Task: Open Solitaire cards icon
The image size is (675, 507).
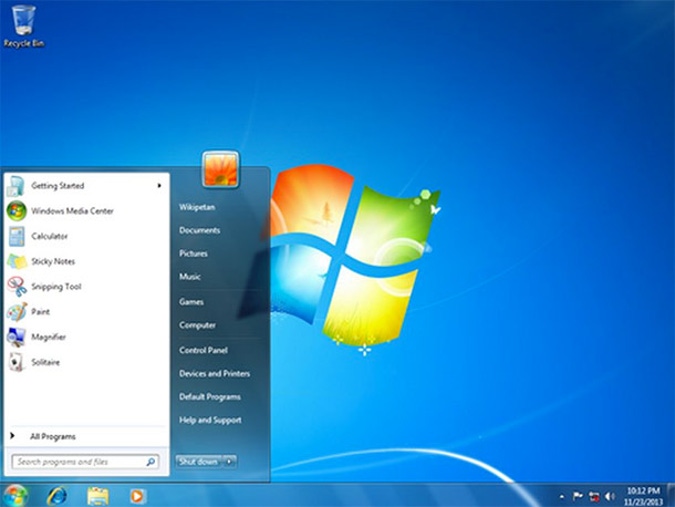Action: [16, 362]
